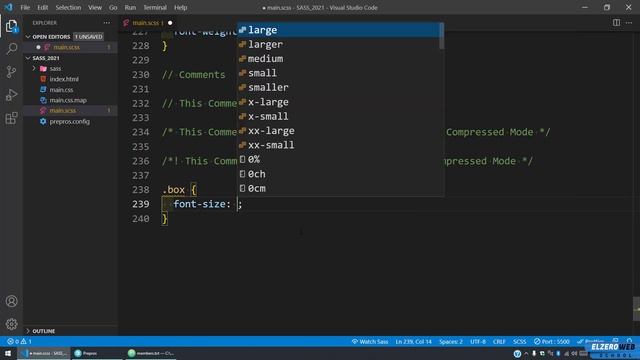
Task: Open the File menu
Action: click(25, 7)
